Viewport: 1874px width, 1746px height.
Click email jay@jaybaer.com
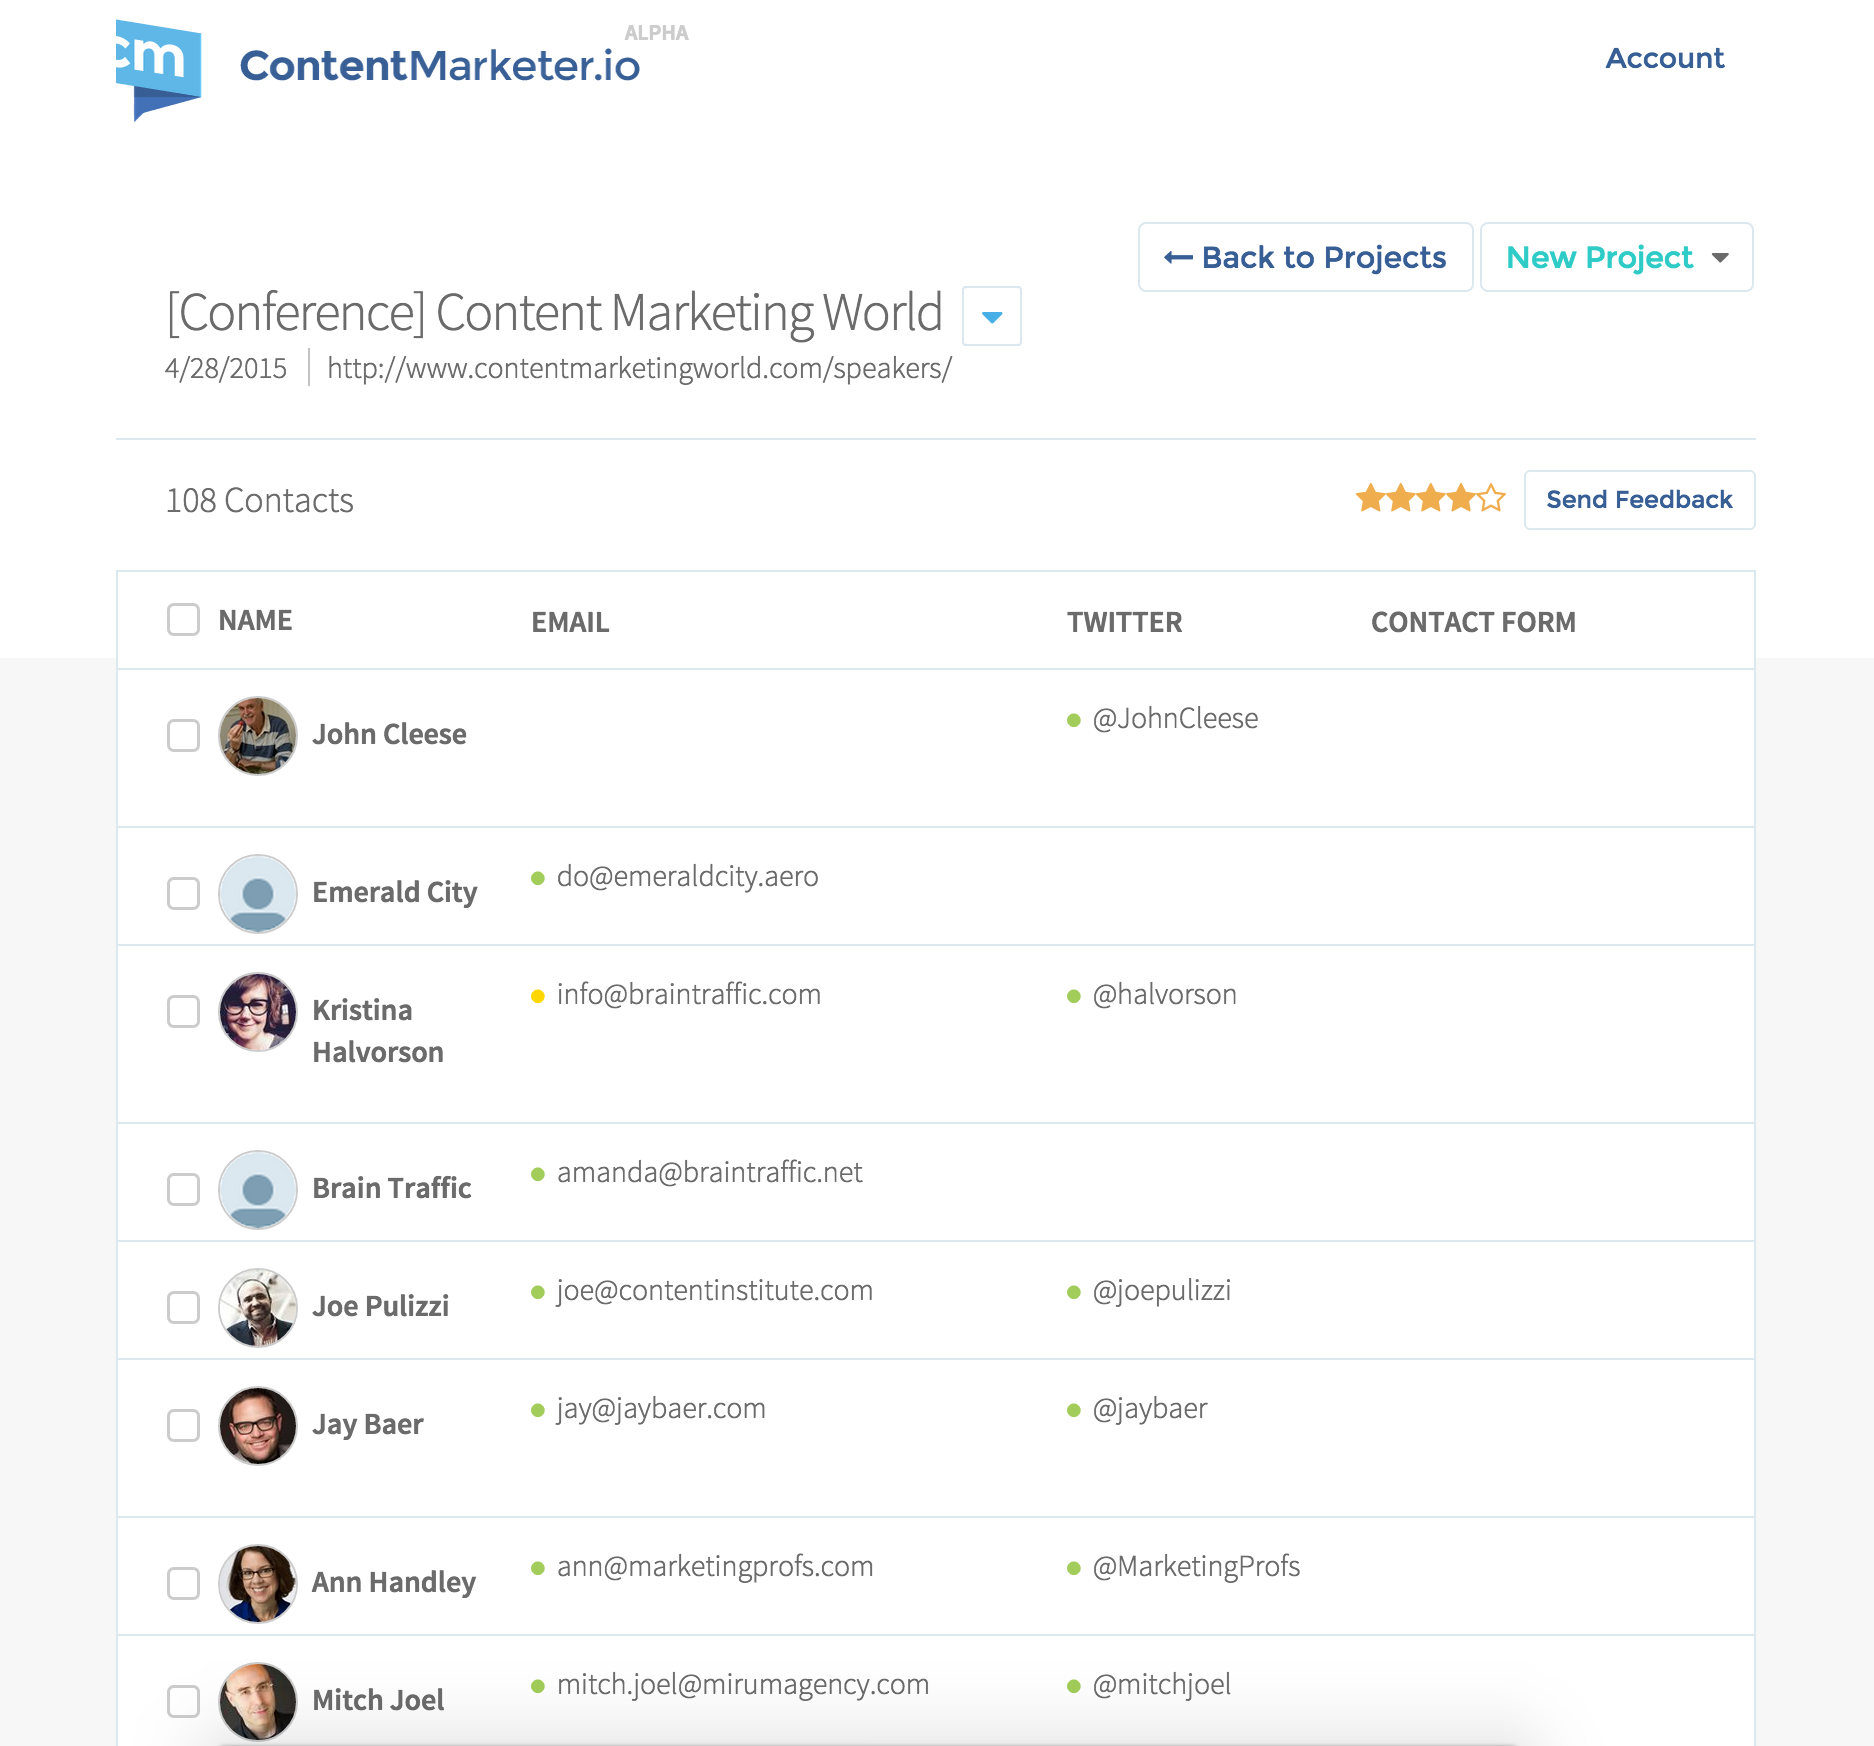point(661,1408)
